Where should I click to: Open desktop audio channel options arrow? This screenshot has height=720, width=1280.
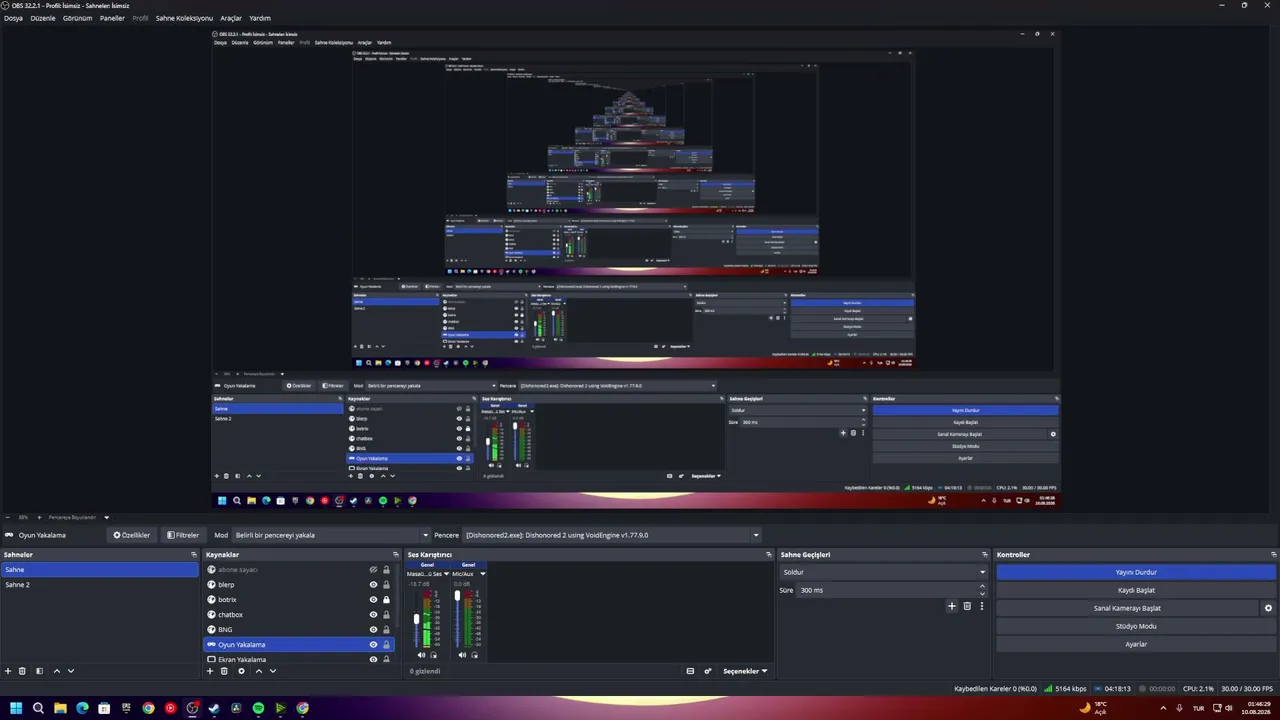pyautogui.click(x=446, y=574)
